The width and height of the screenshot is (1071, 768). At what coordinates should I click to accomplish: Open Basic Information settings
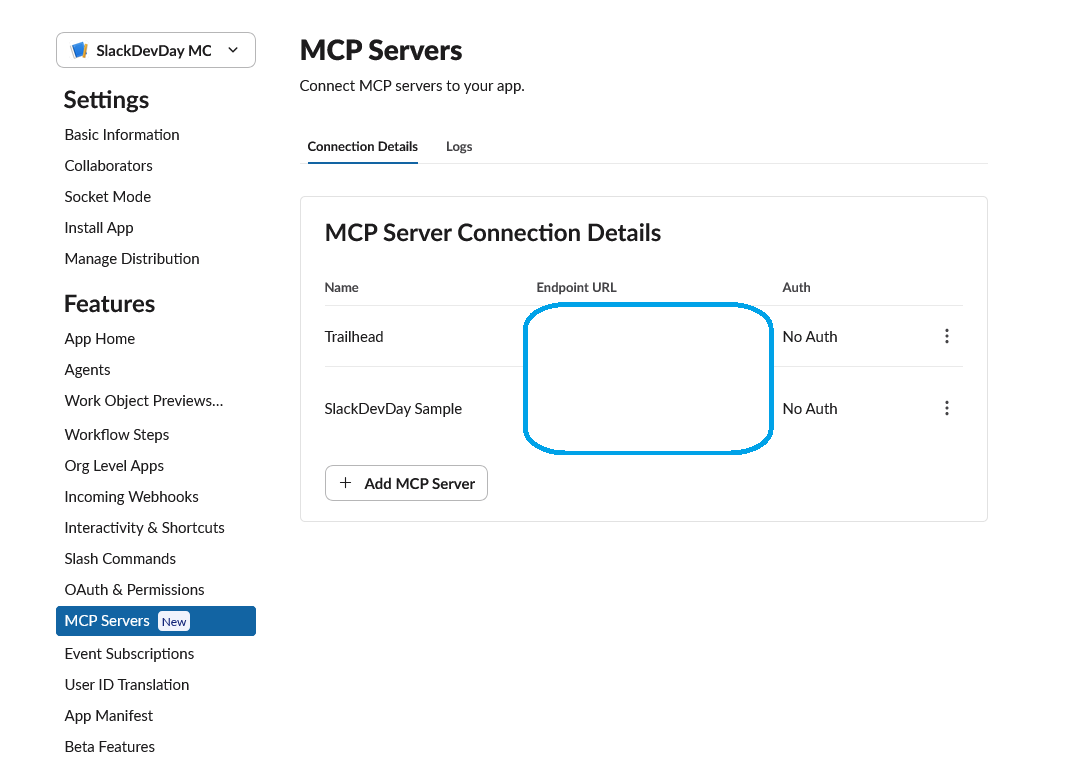[x=122, y=135]
